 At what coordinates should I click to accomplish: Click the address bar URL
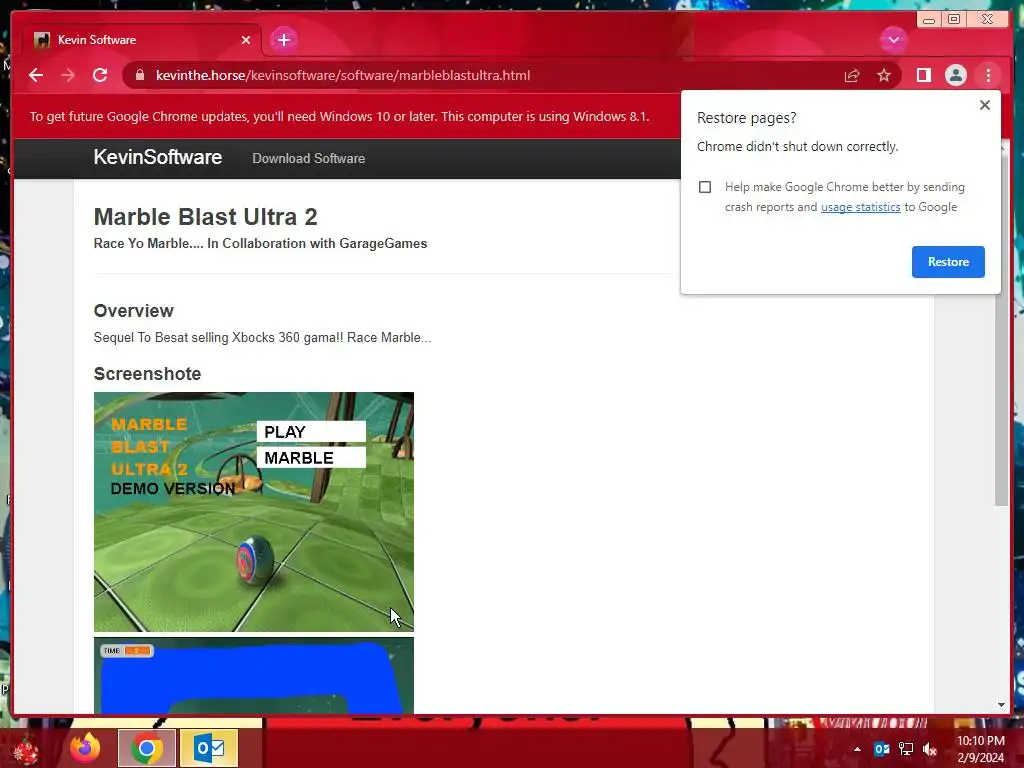coord(343,75)
